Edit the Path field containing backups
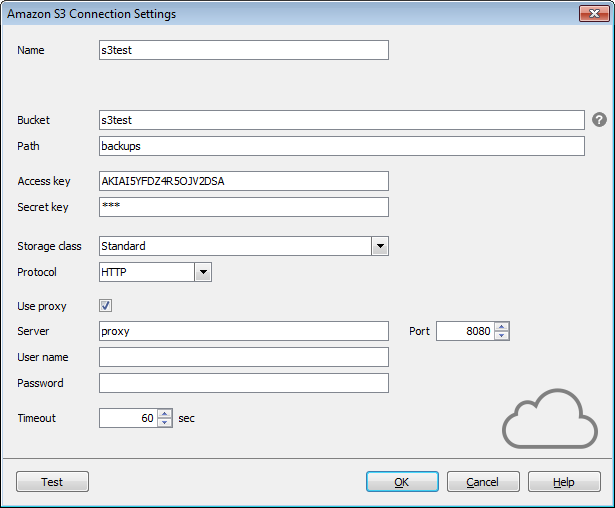 (x=342, y=146)
